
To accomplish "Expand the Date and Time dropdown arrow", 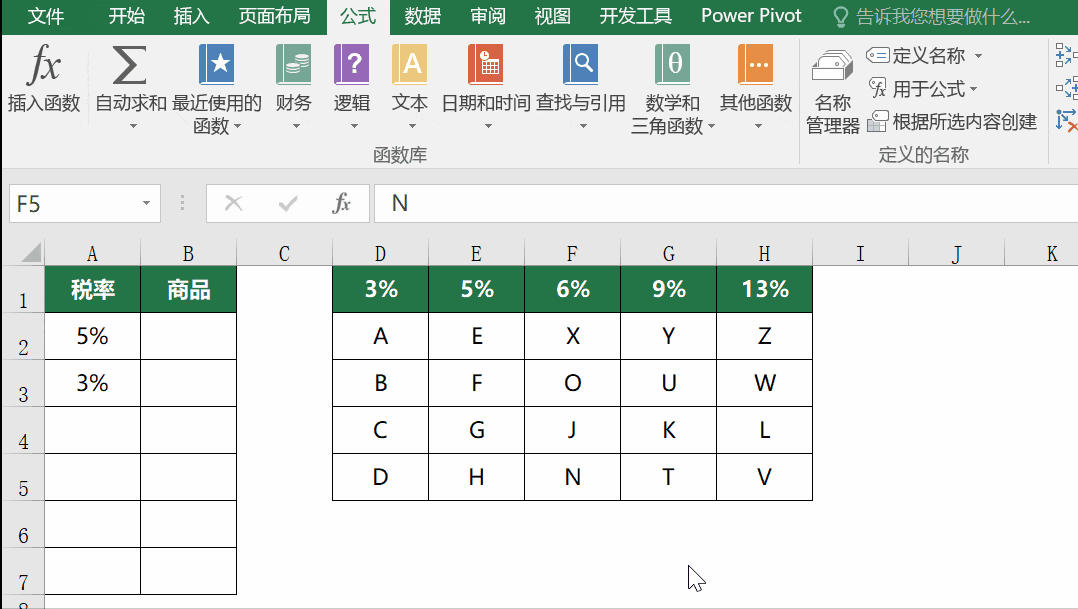I will tap(488, 126).
